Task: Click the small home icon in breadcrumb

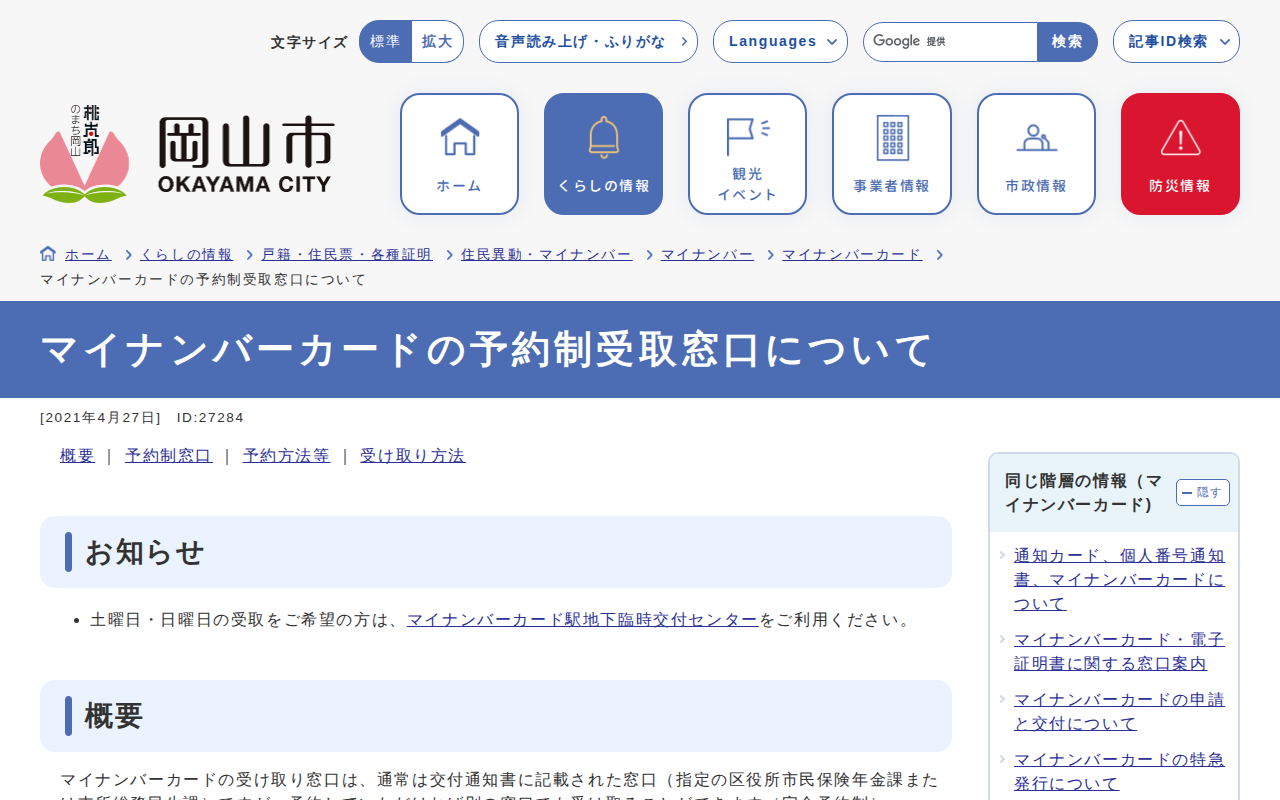Action: point(48,254)
